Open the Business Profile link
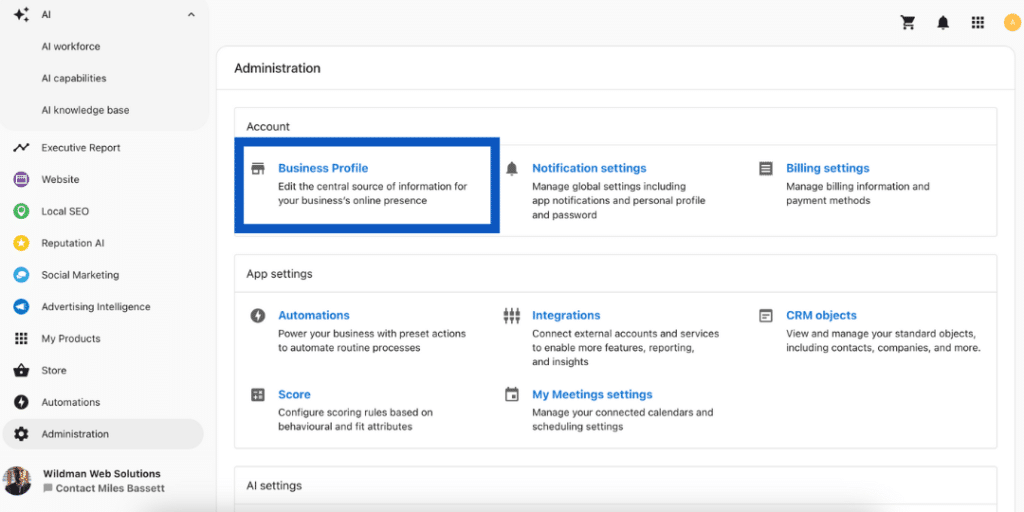 [323, 168]
